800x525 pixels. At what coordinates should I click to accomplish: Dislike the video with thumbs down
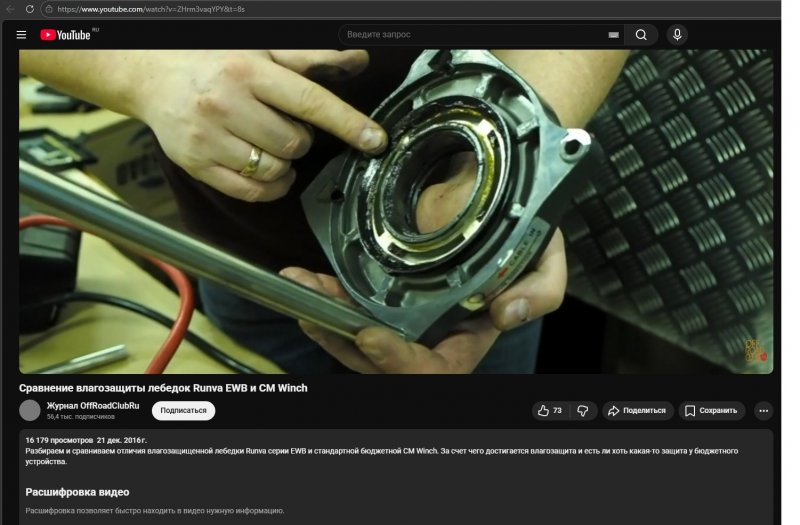click(x=583, y=410)
